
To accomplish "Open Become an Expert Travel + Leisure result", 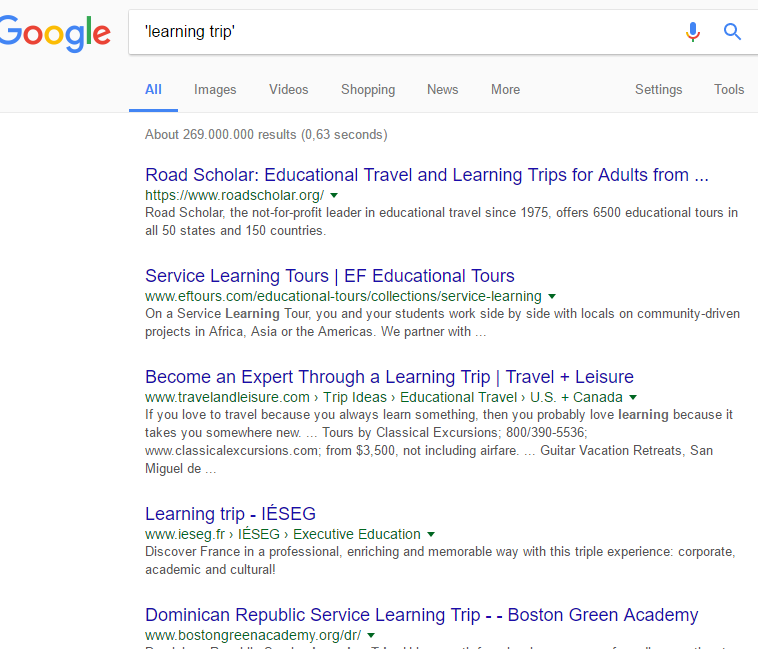I will tap(389, 377).
